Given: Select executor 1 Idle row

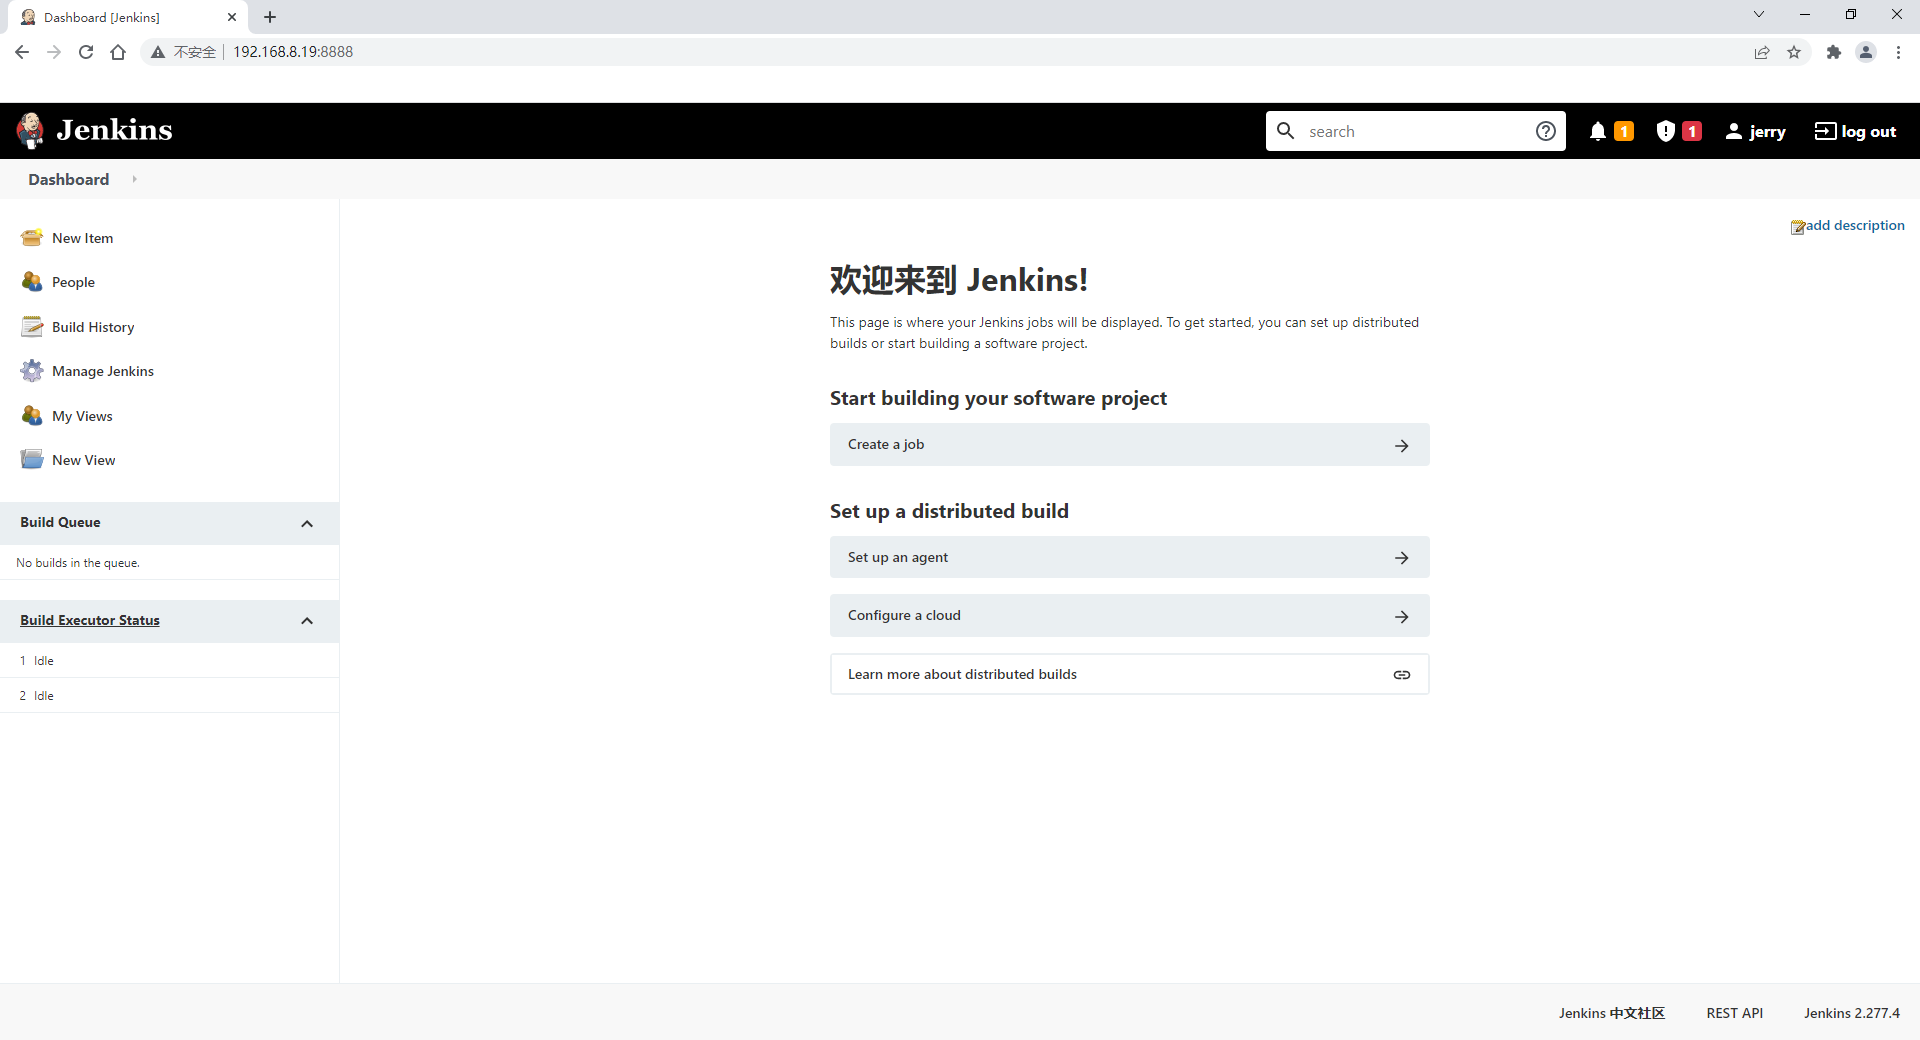Looking at the screenshot, I should click(169, 661).
